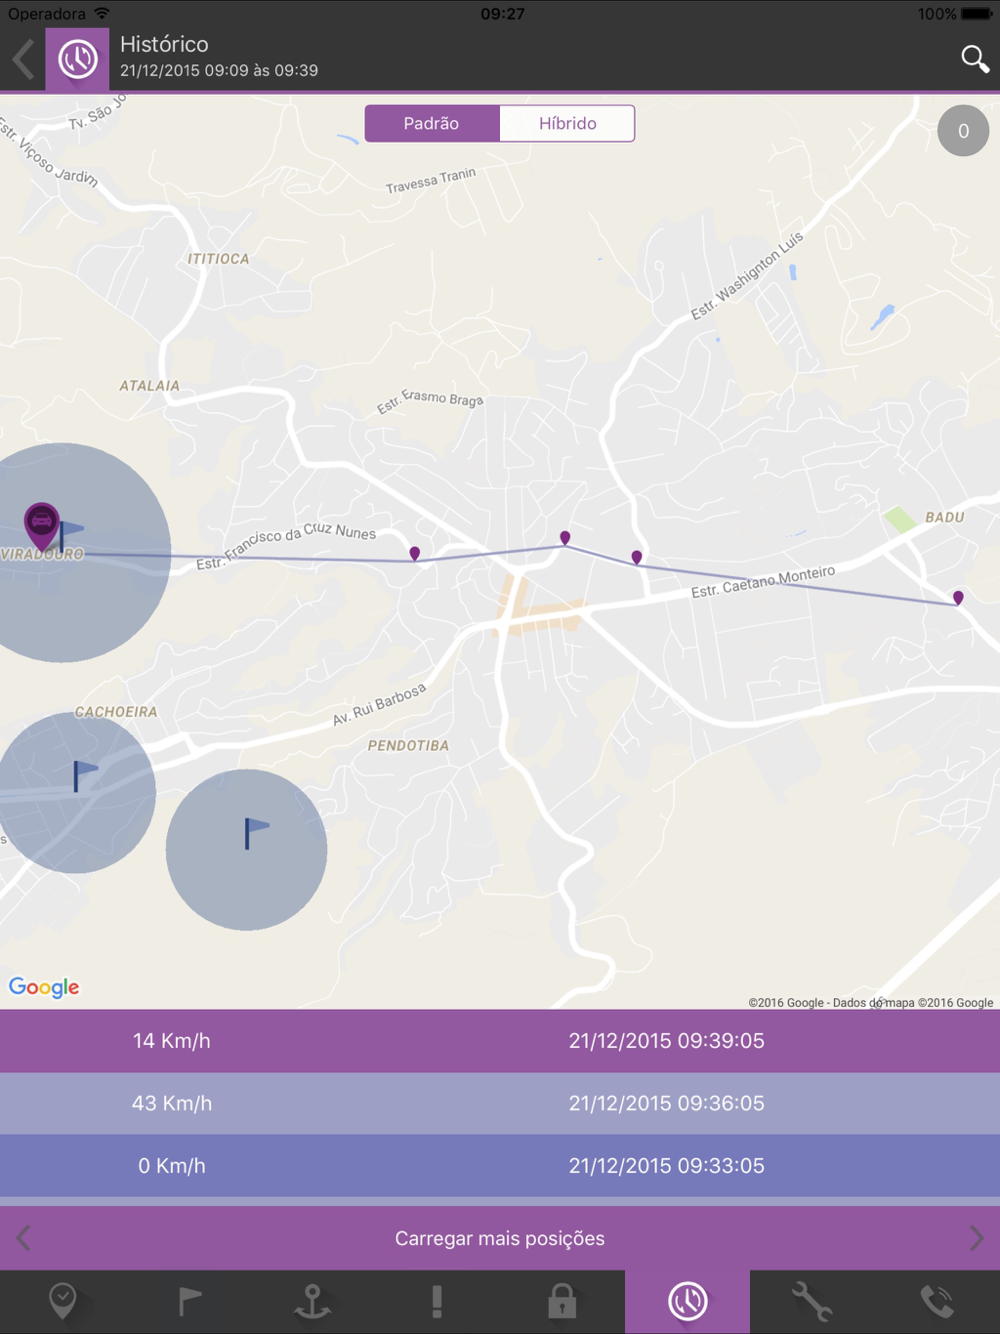Image resolution: width=1000 pixels, height=1334 pixels.
Task: Select route pin near Badu
Action: 958,598
